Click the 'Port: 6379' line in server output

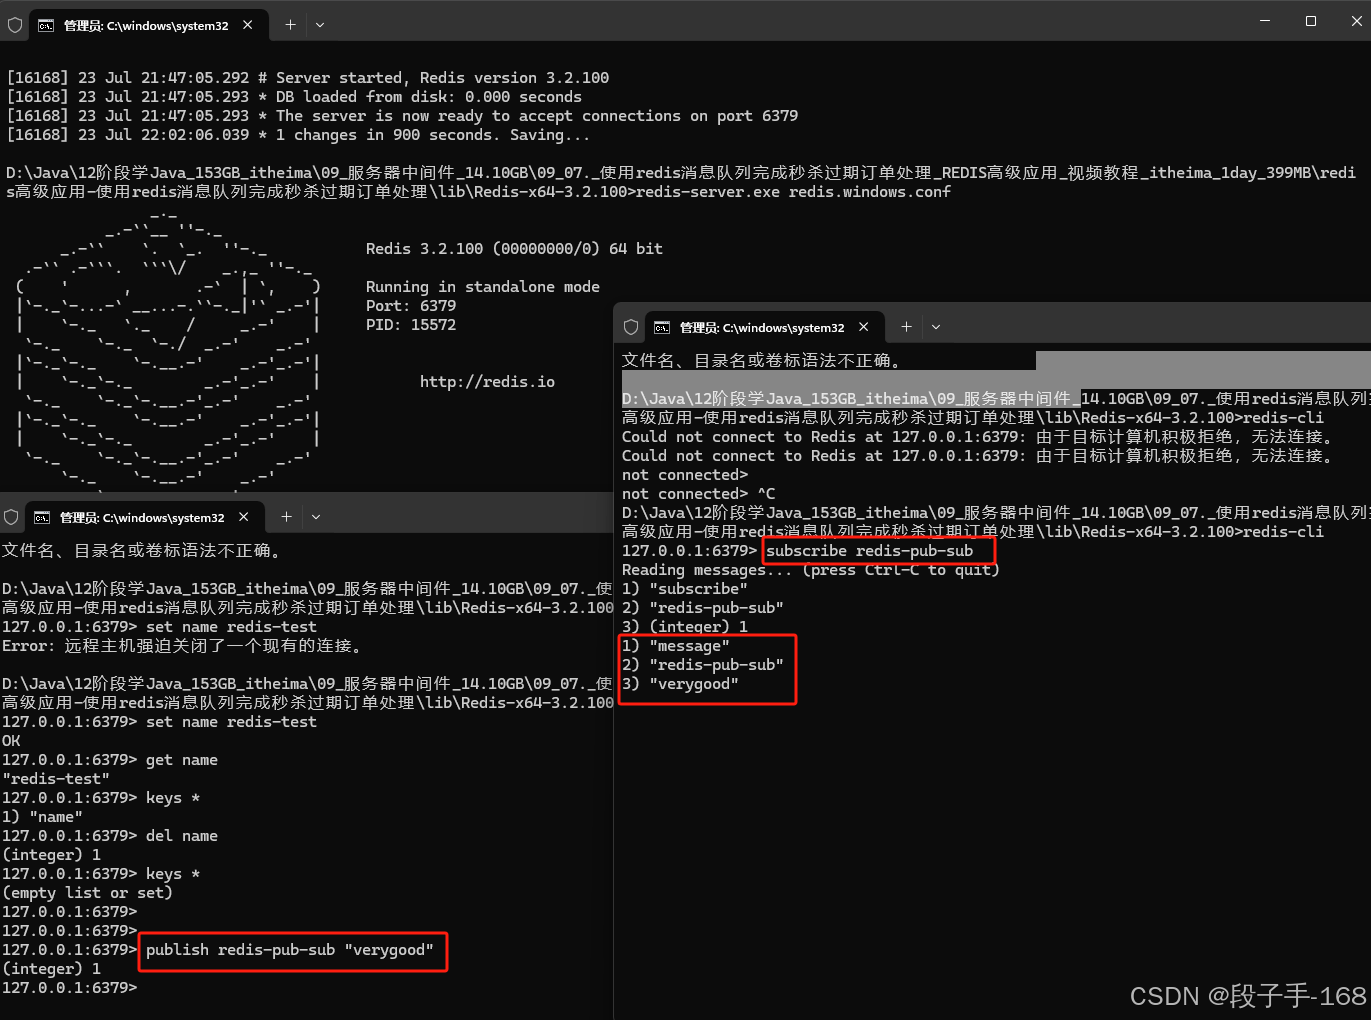[411, 306]
